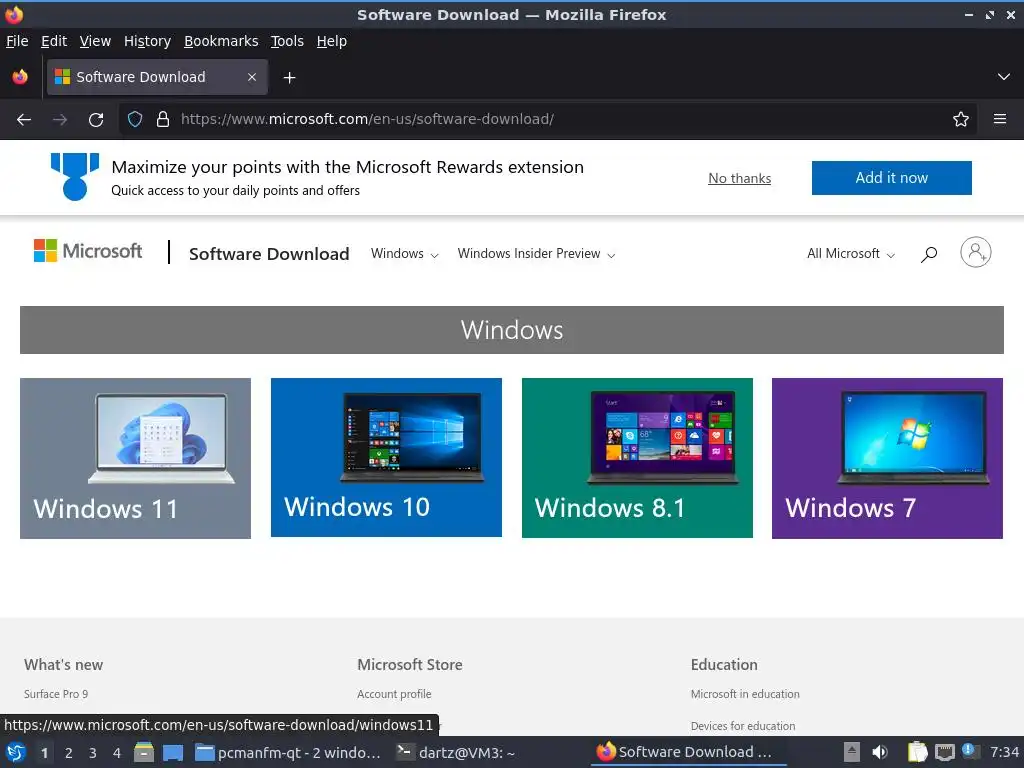1024x768 pixels.
Task: Click the show desktop icon in taskbar
Action: 173,753
